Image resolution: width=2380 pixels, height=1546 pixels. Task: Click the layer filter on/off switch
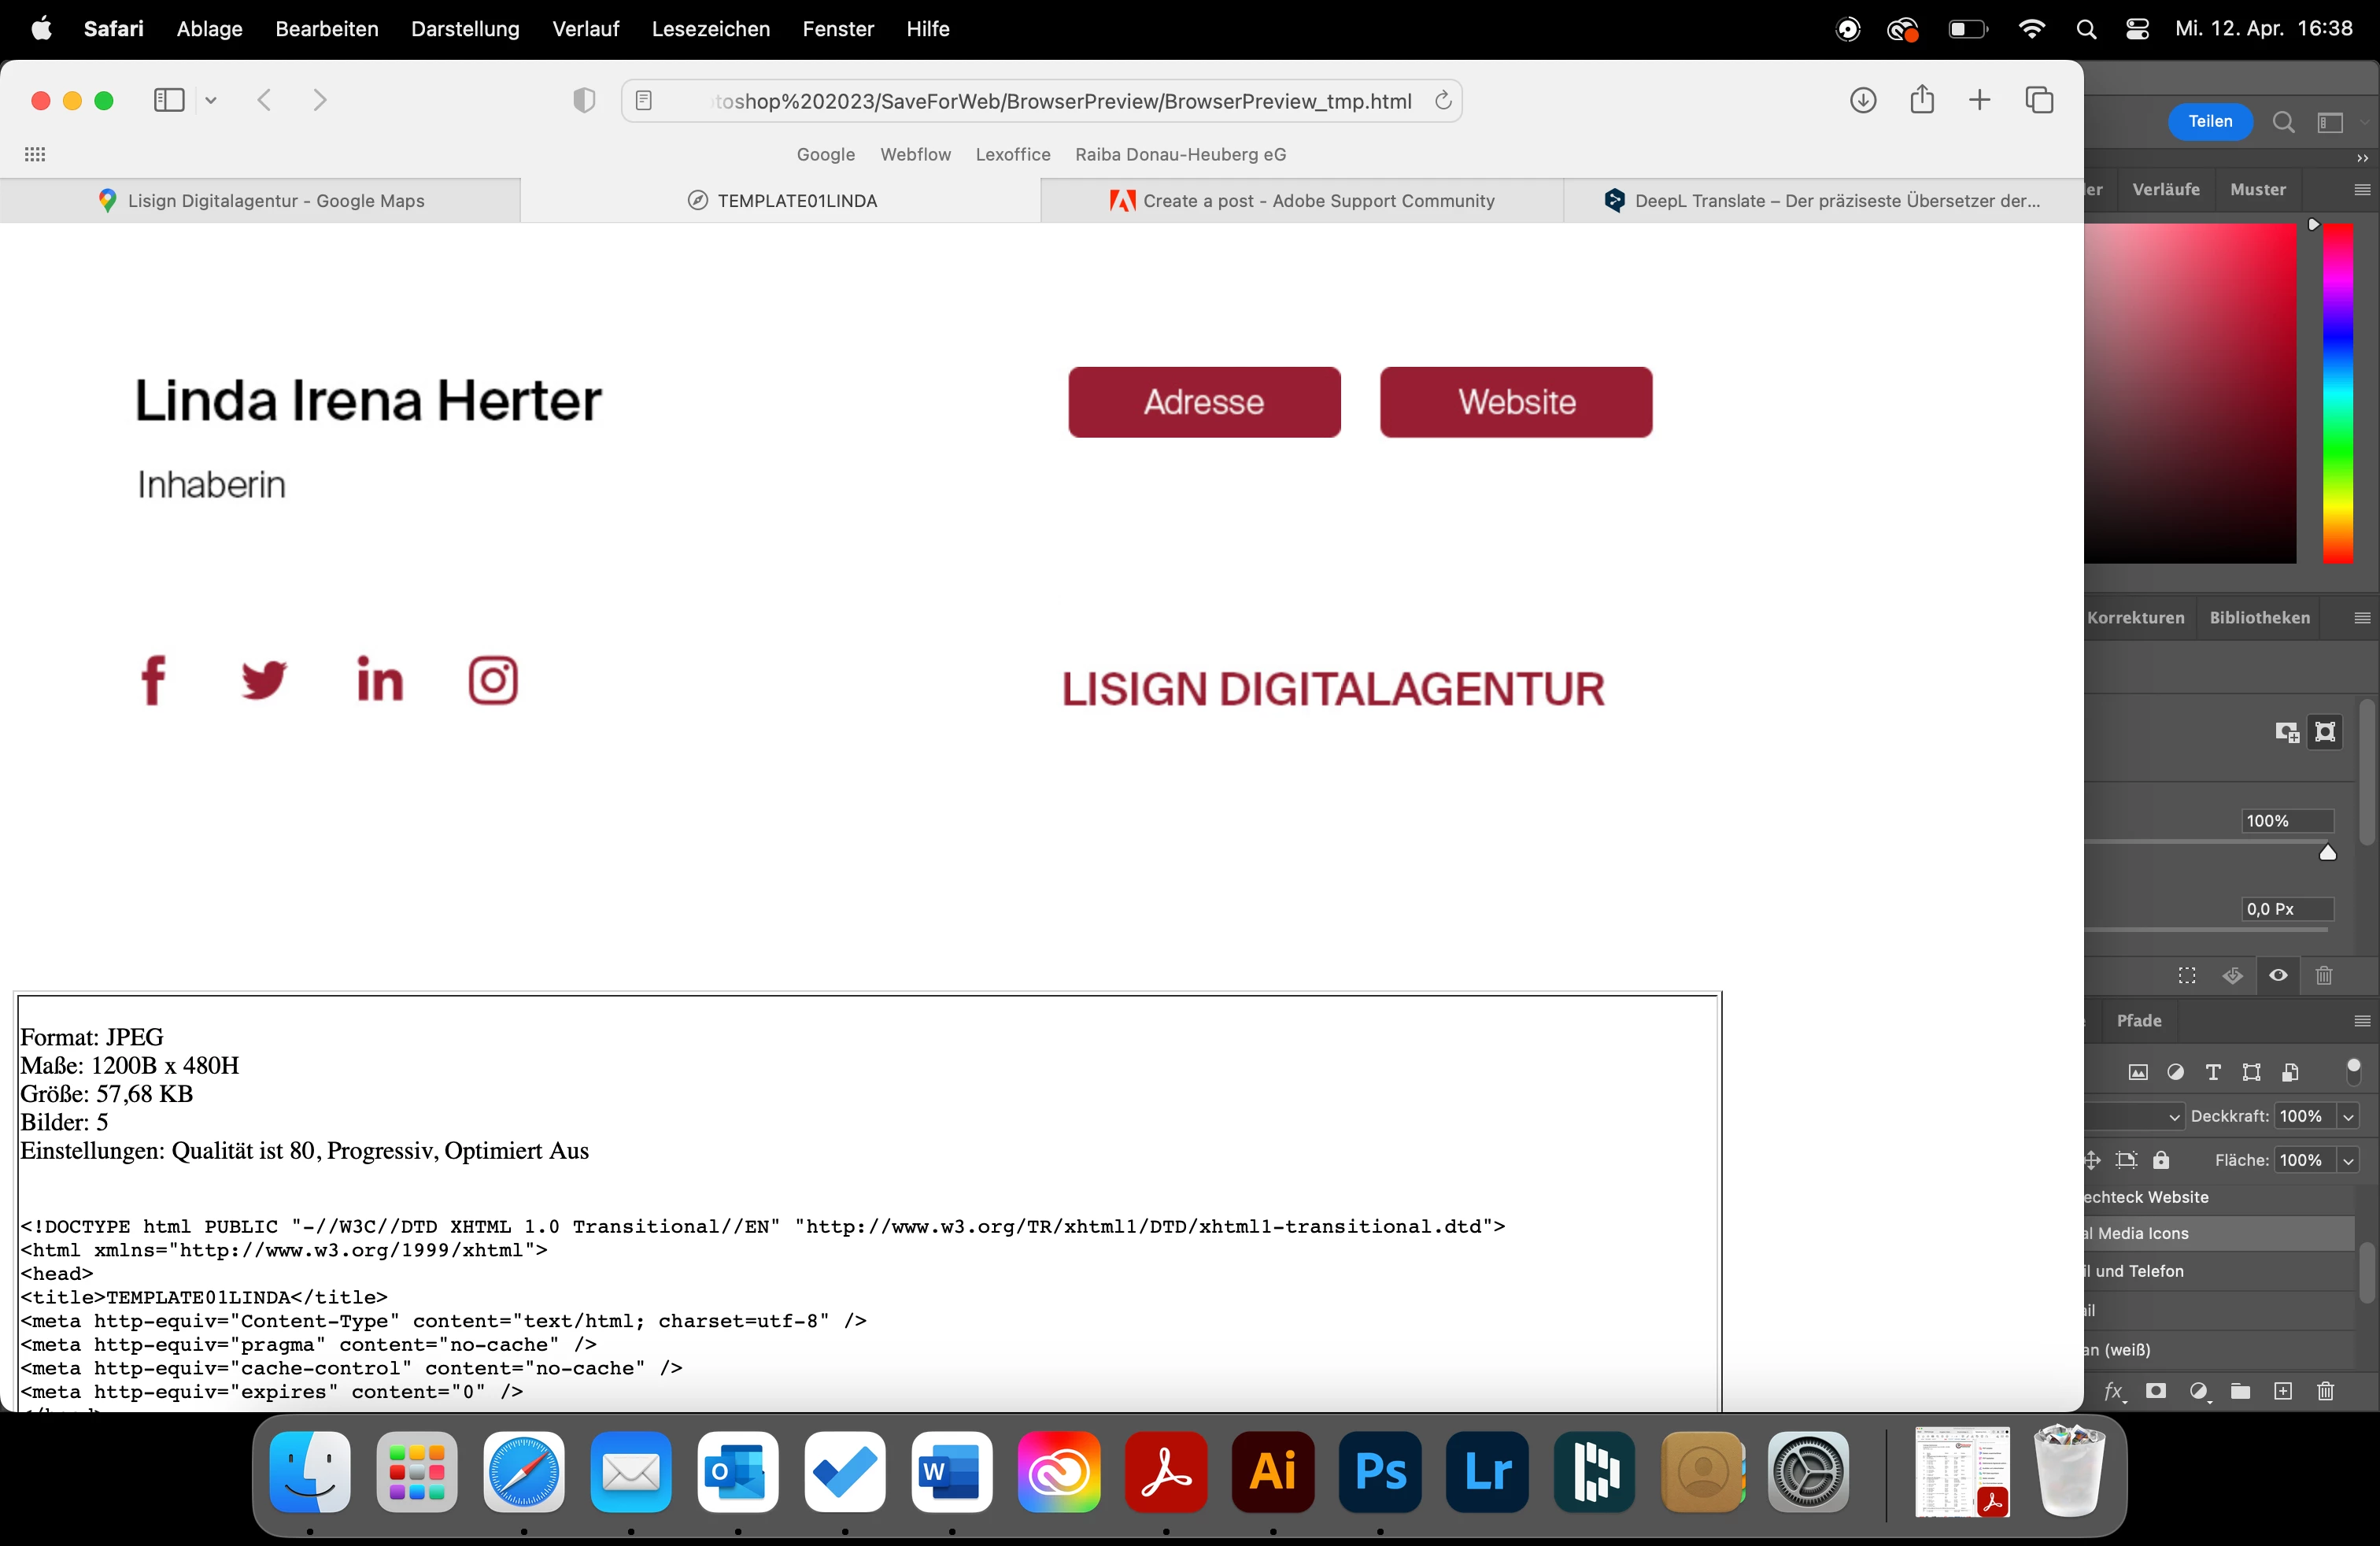[2353, 1071]
